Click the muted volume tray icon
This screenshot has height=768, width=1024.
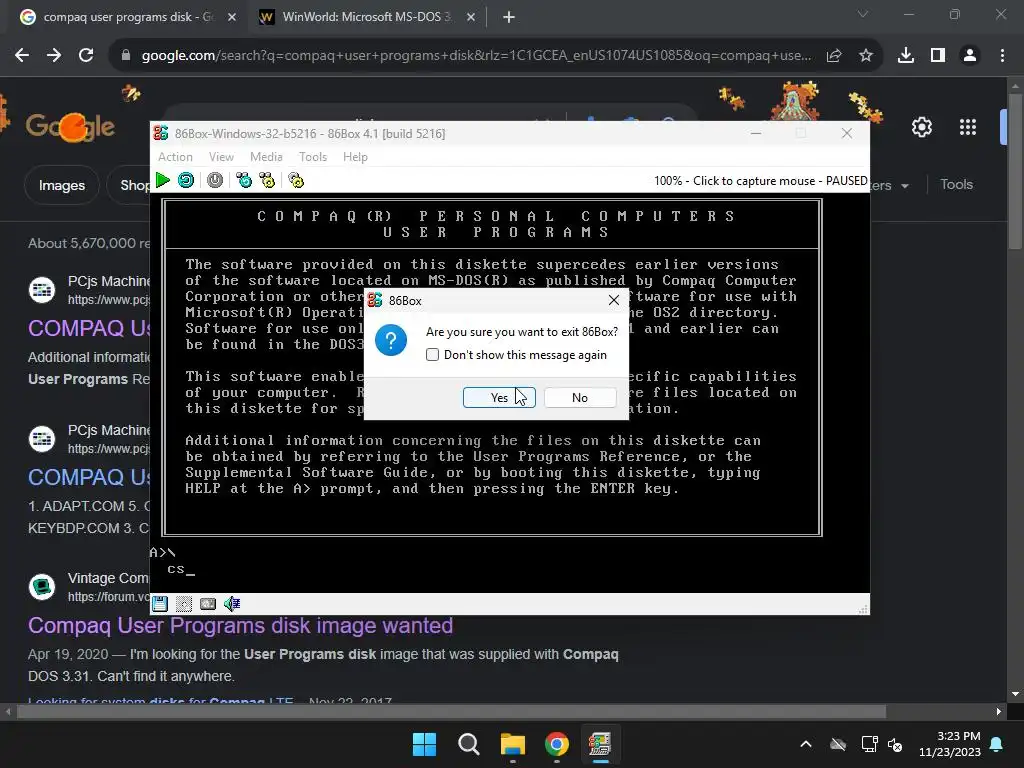coord(895,744)
